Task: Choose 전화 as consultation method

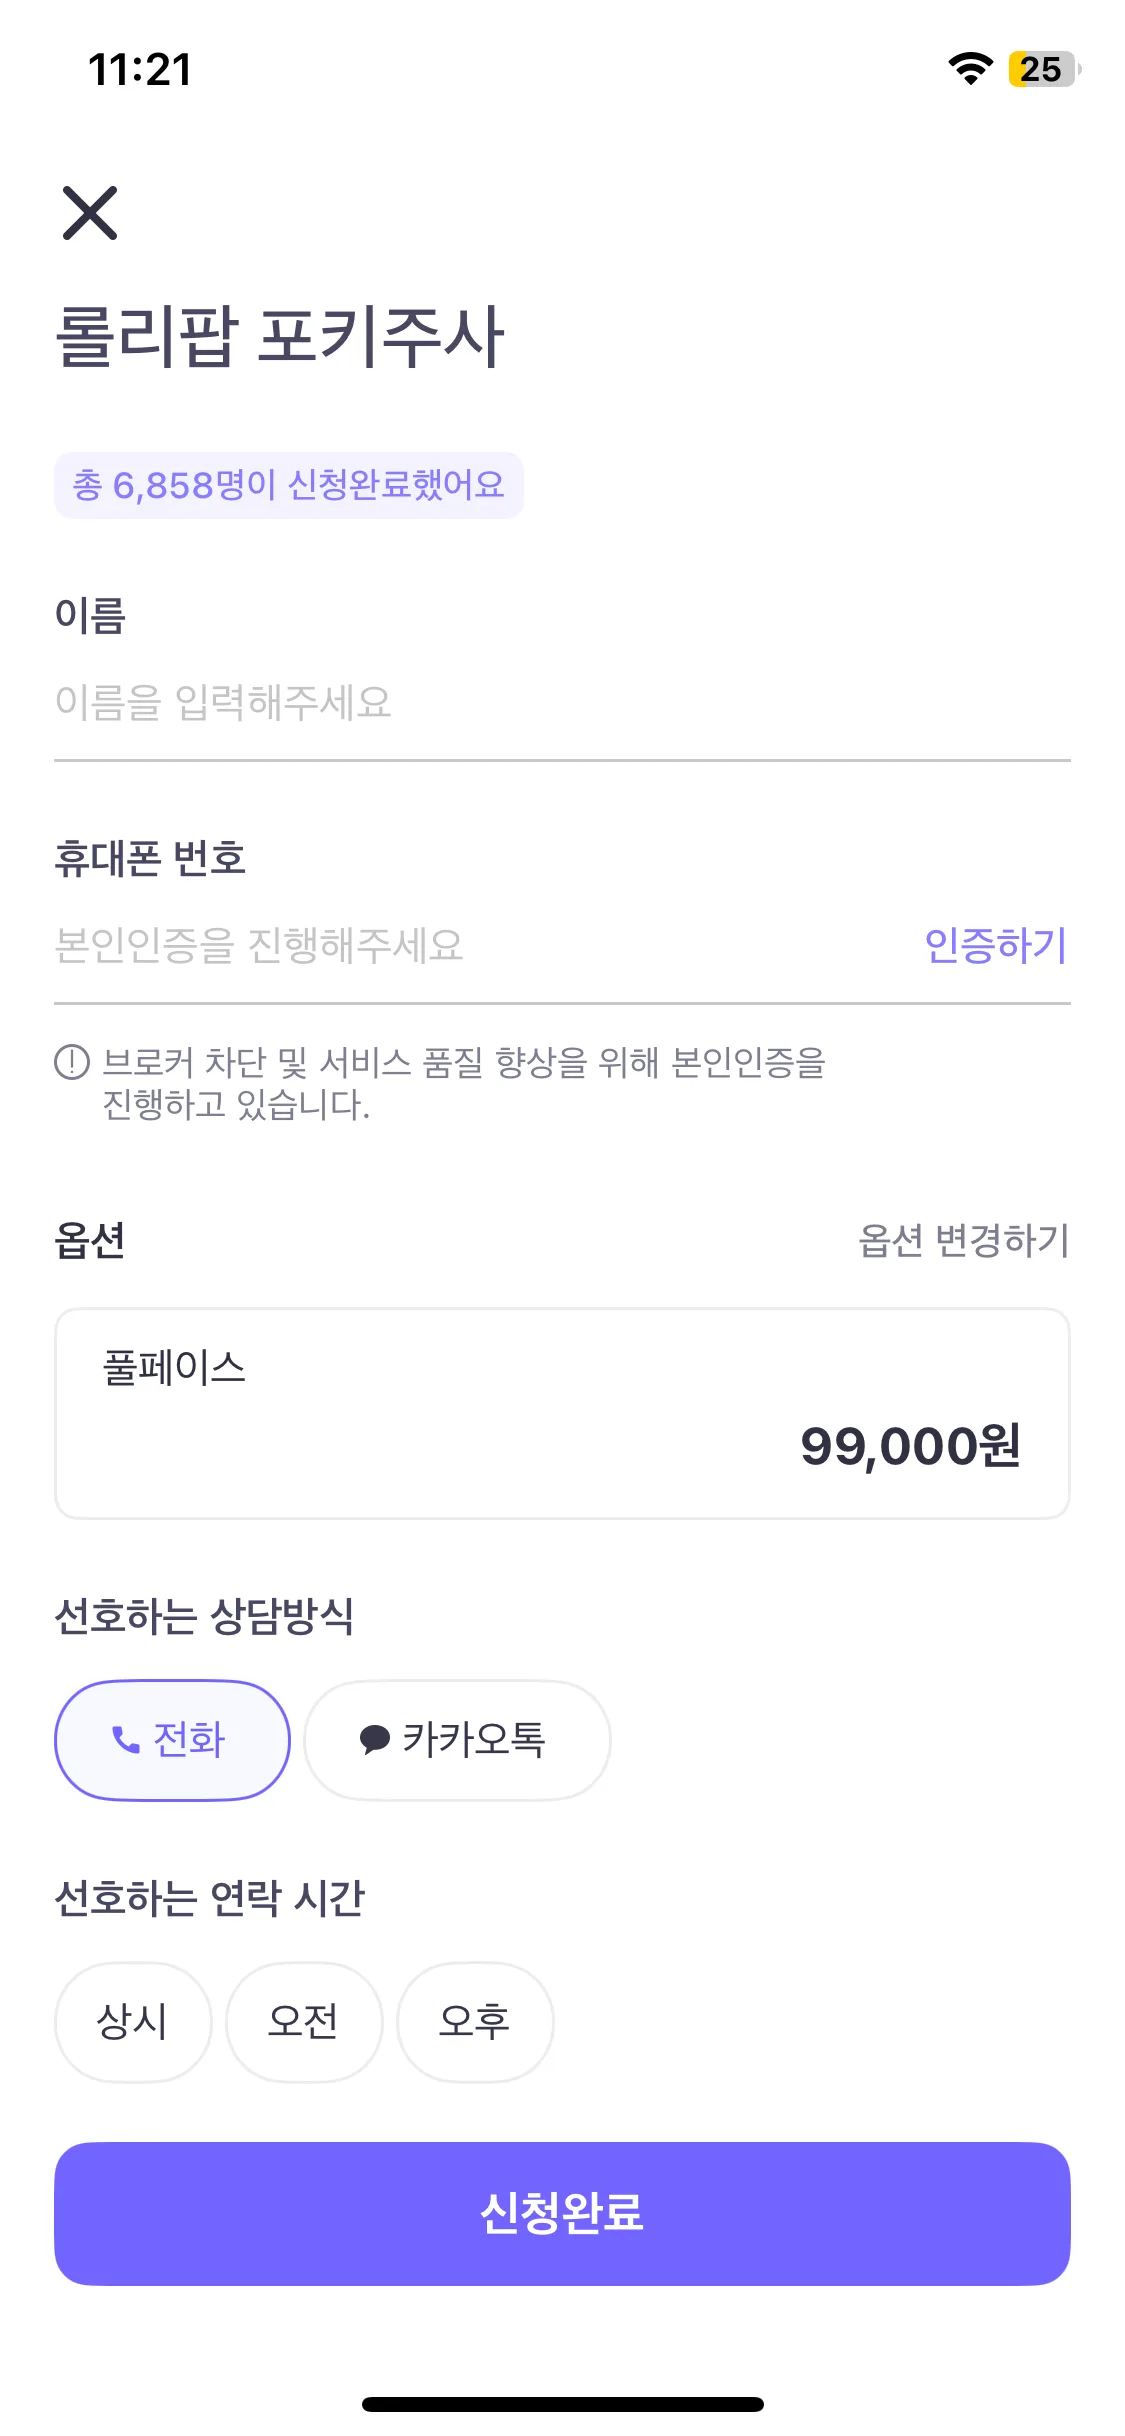Action: (172, 1740)
